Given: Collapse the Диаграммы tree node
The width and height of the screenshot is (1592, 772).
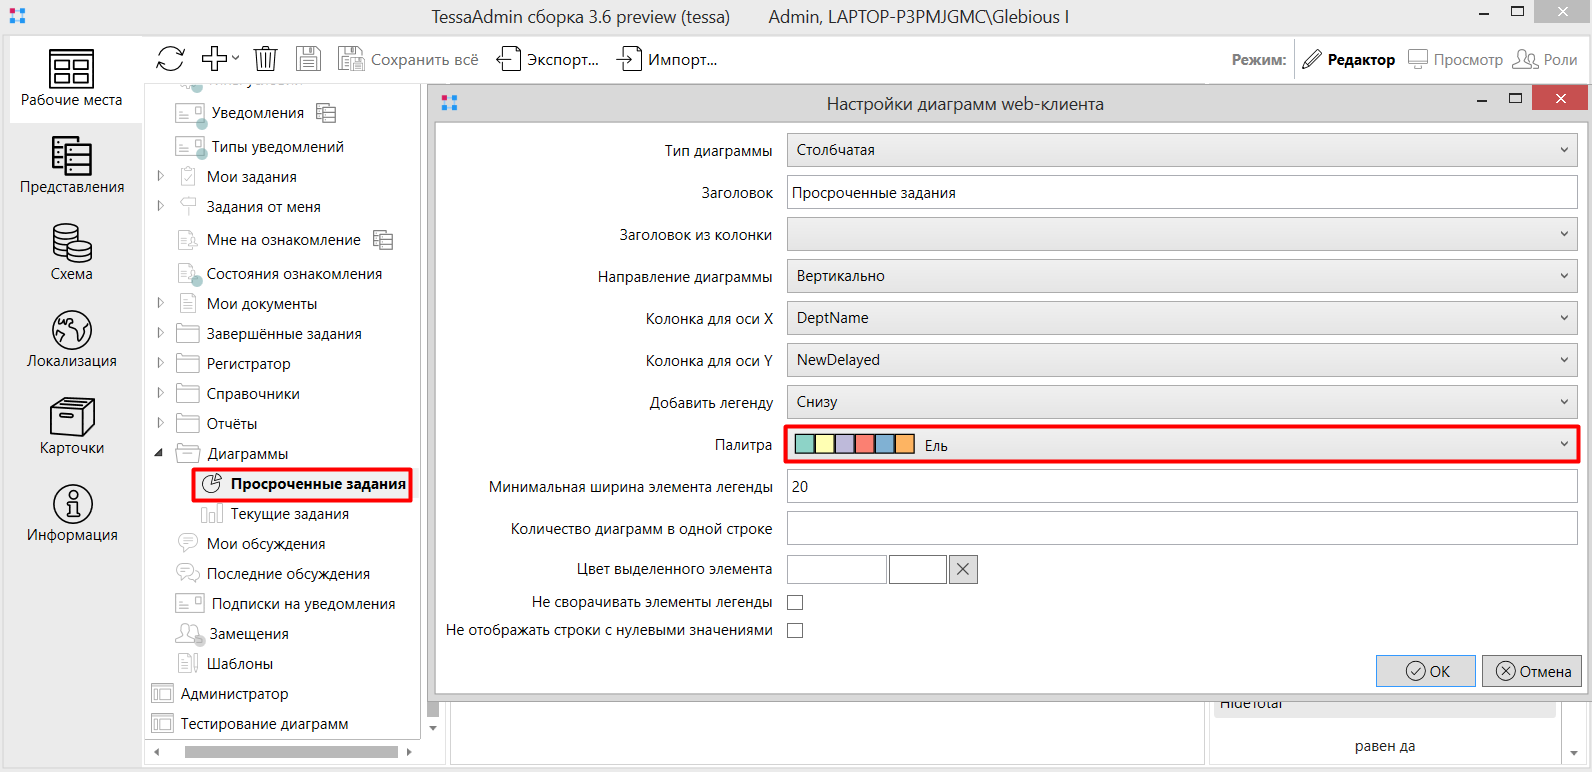Looking at the screenshot, I should click(159, 453).
